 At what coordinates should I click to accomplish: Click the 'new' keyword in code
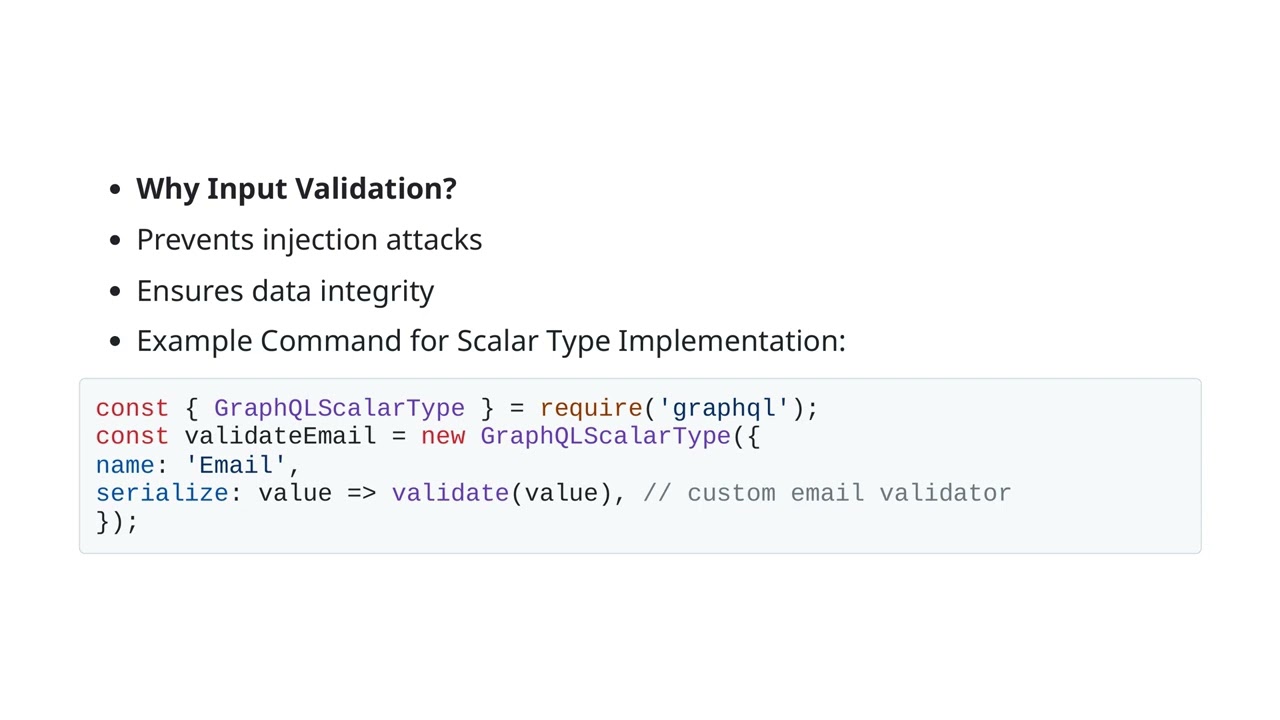443,436
